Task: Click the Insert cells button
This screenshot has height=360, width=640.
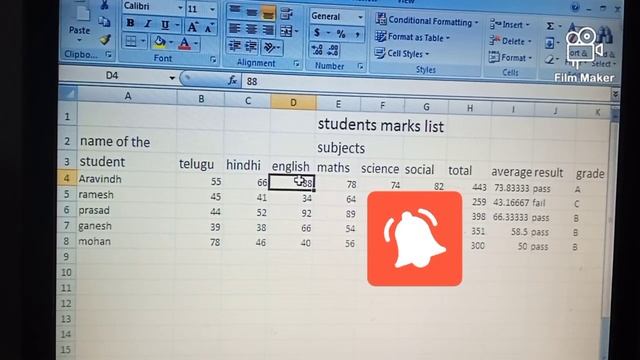Action: [x=509, y=24]
